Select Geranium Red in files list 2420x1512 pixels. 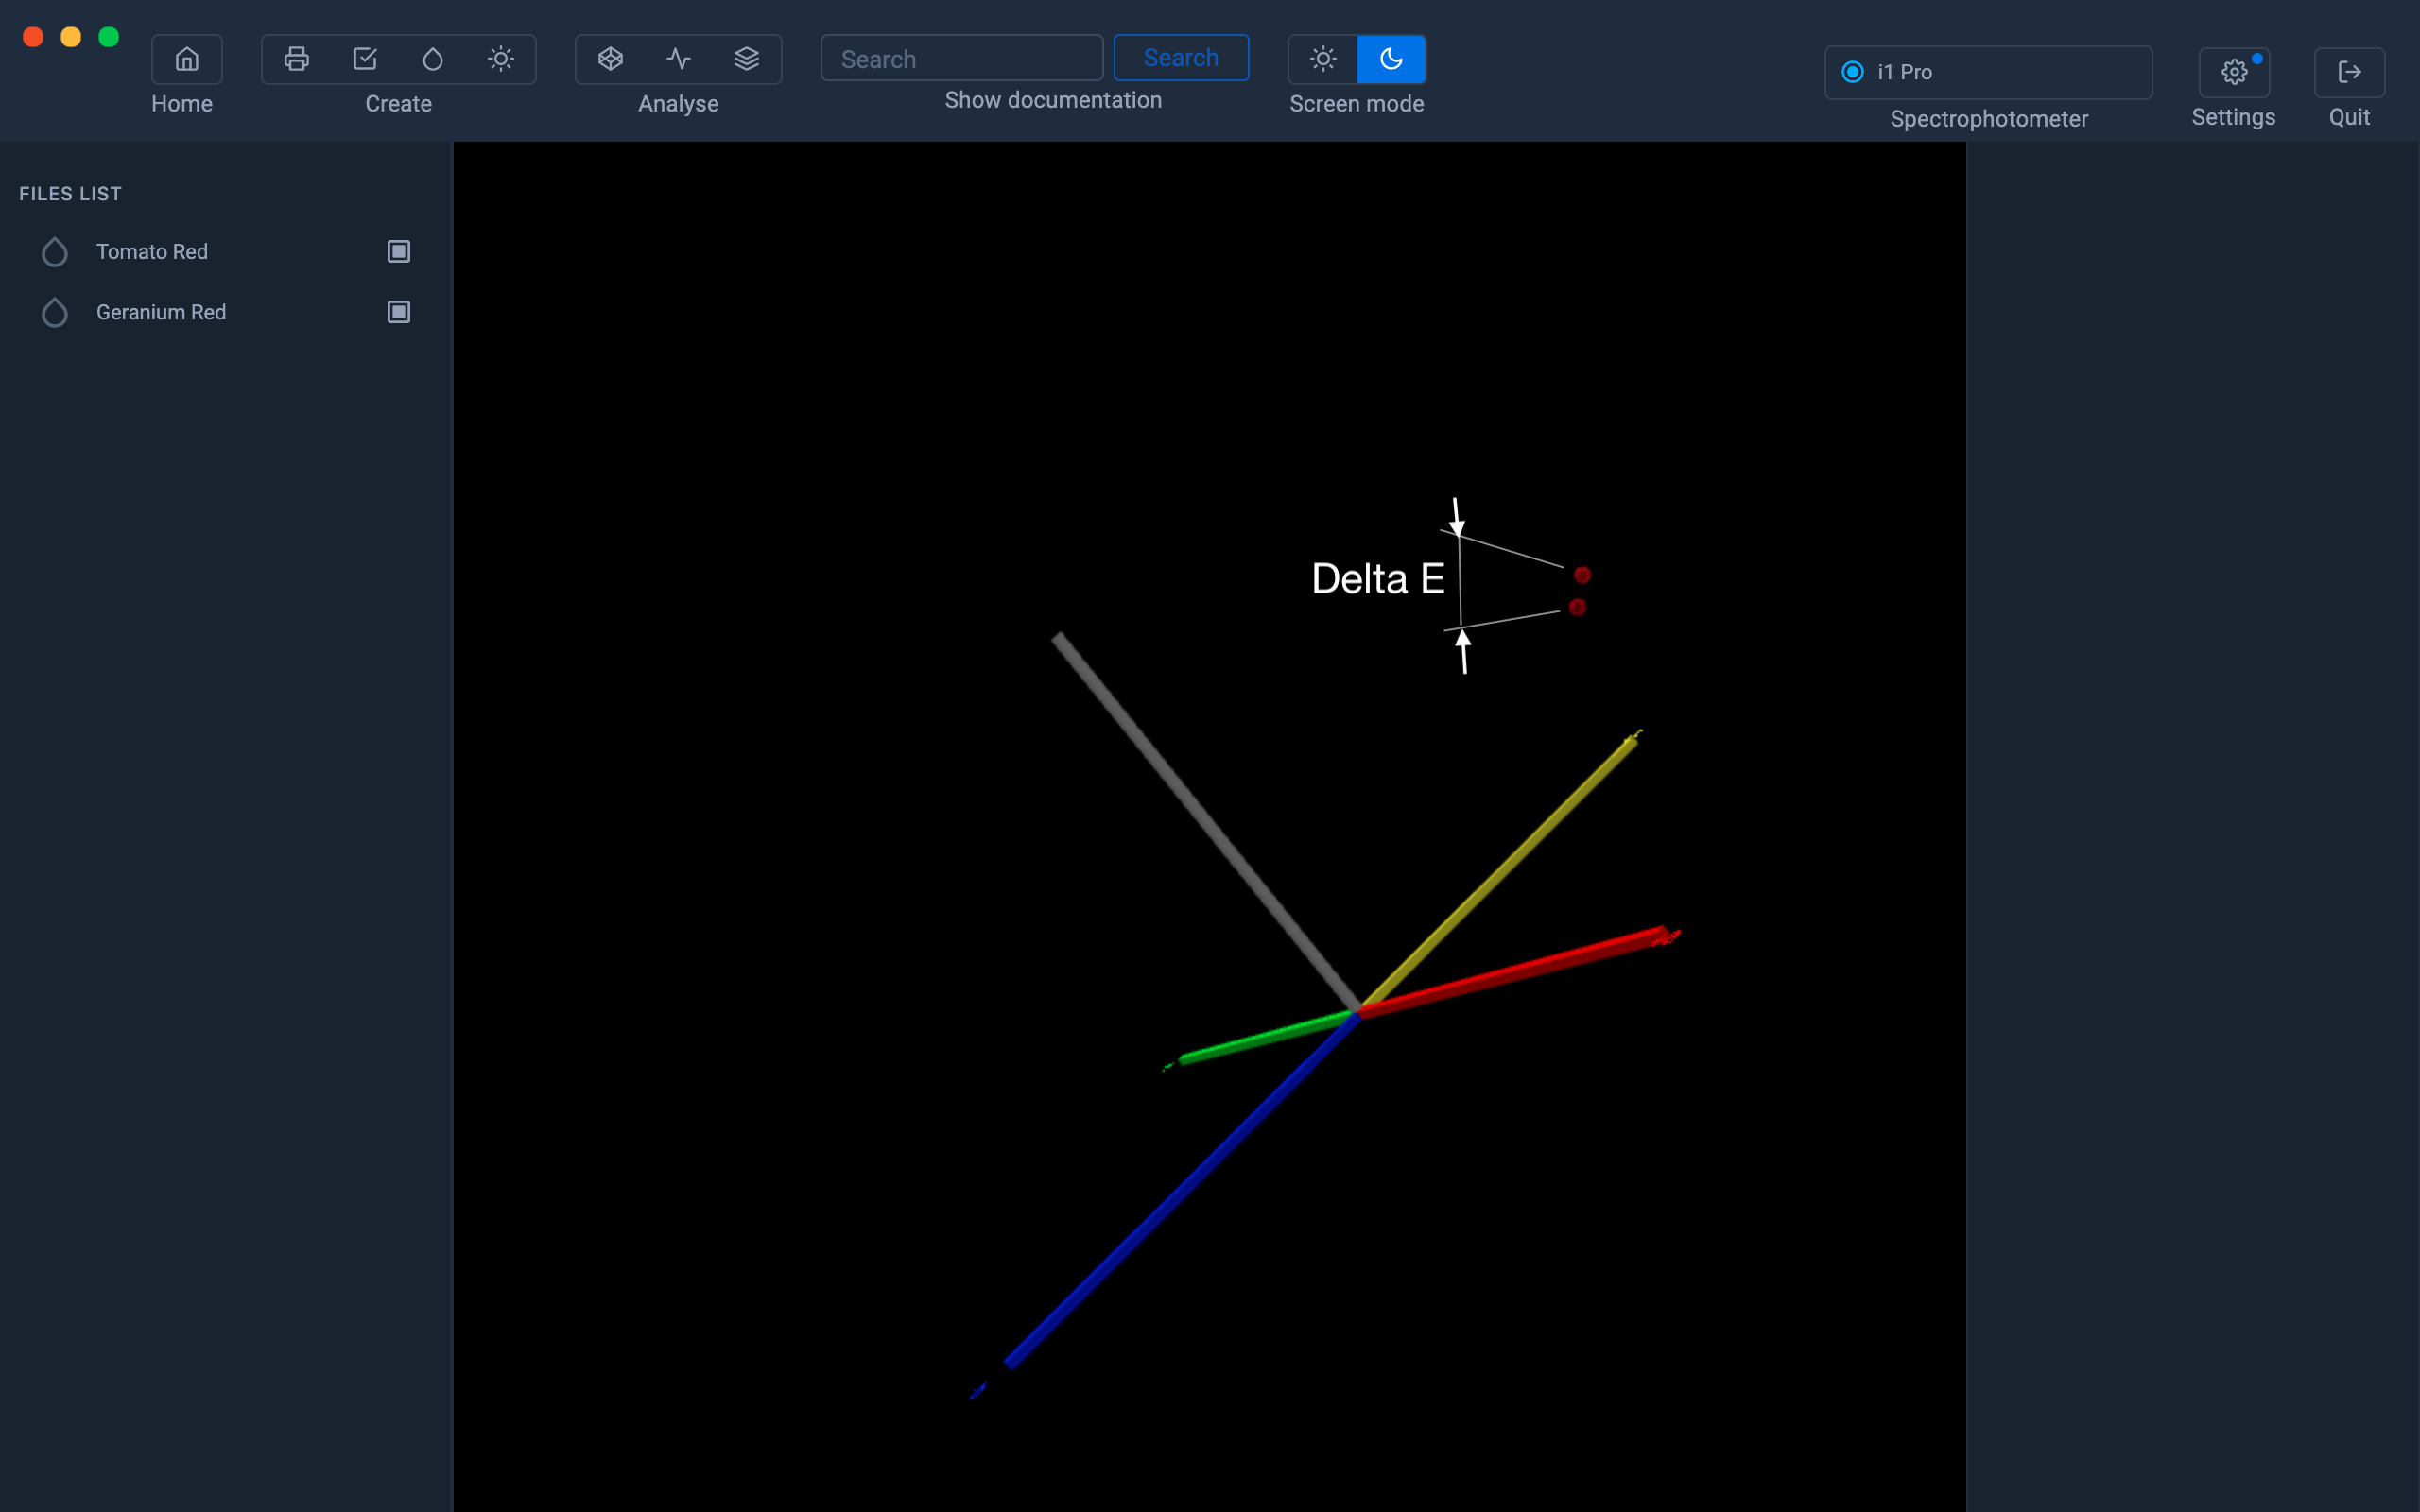pos(161,312)
